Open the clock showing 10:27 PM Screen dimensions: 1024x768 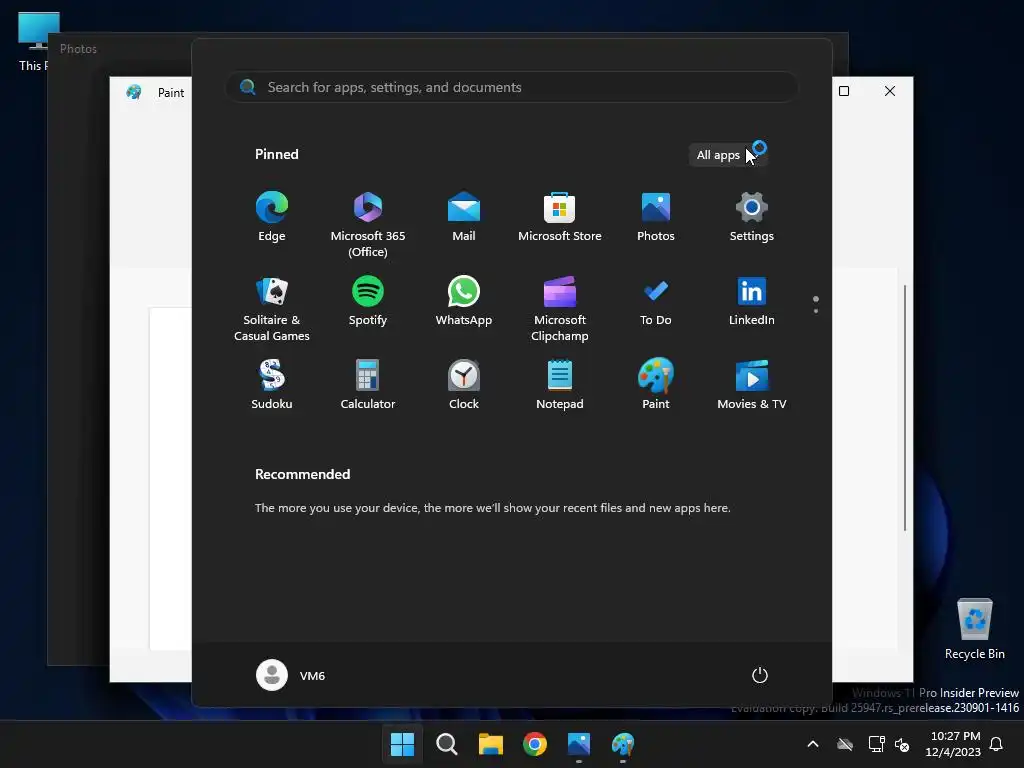pyautogui.click(x=953, y=744)
